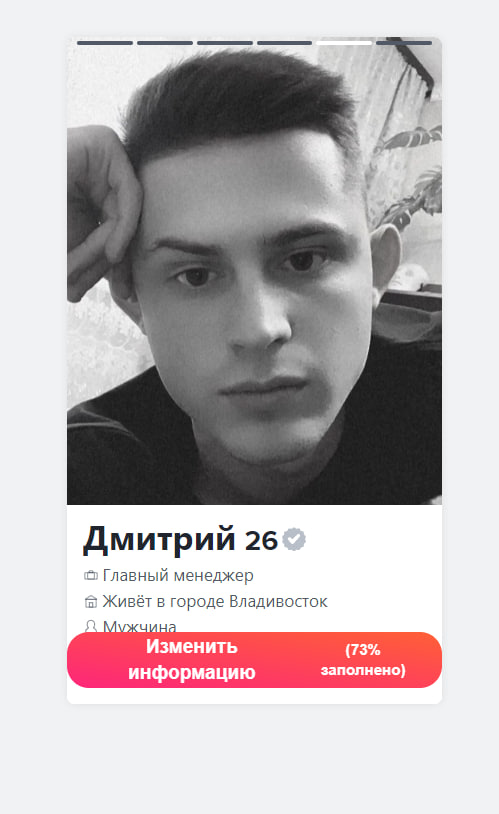Jump to the first photo indicator segment
Screen dimensions: 499x814
coord(105,43)
